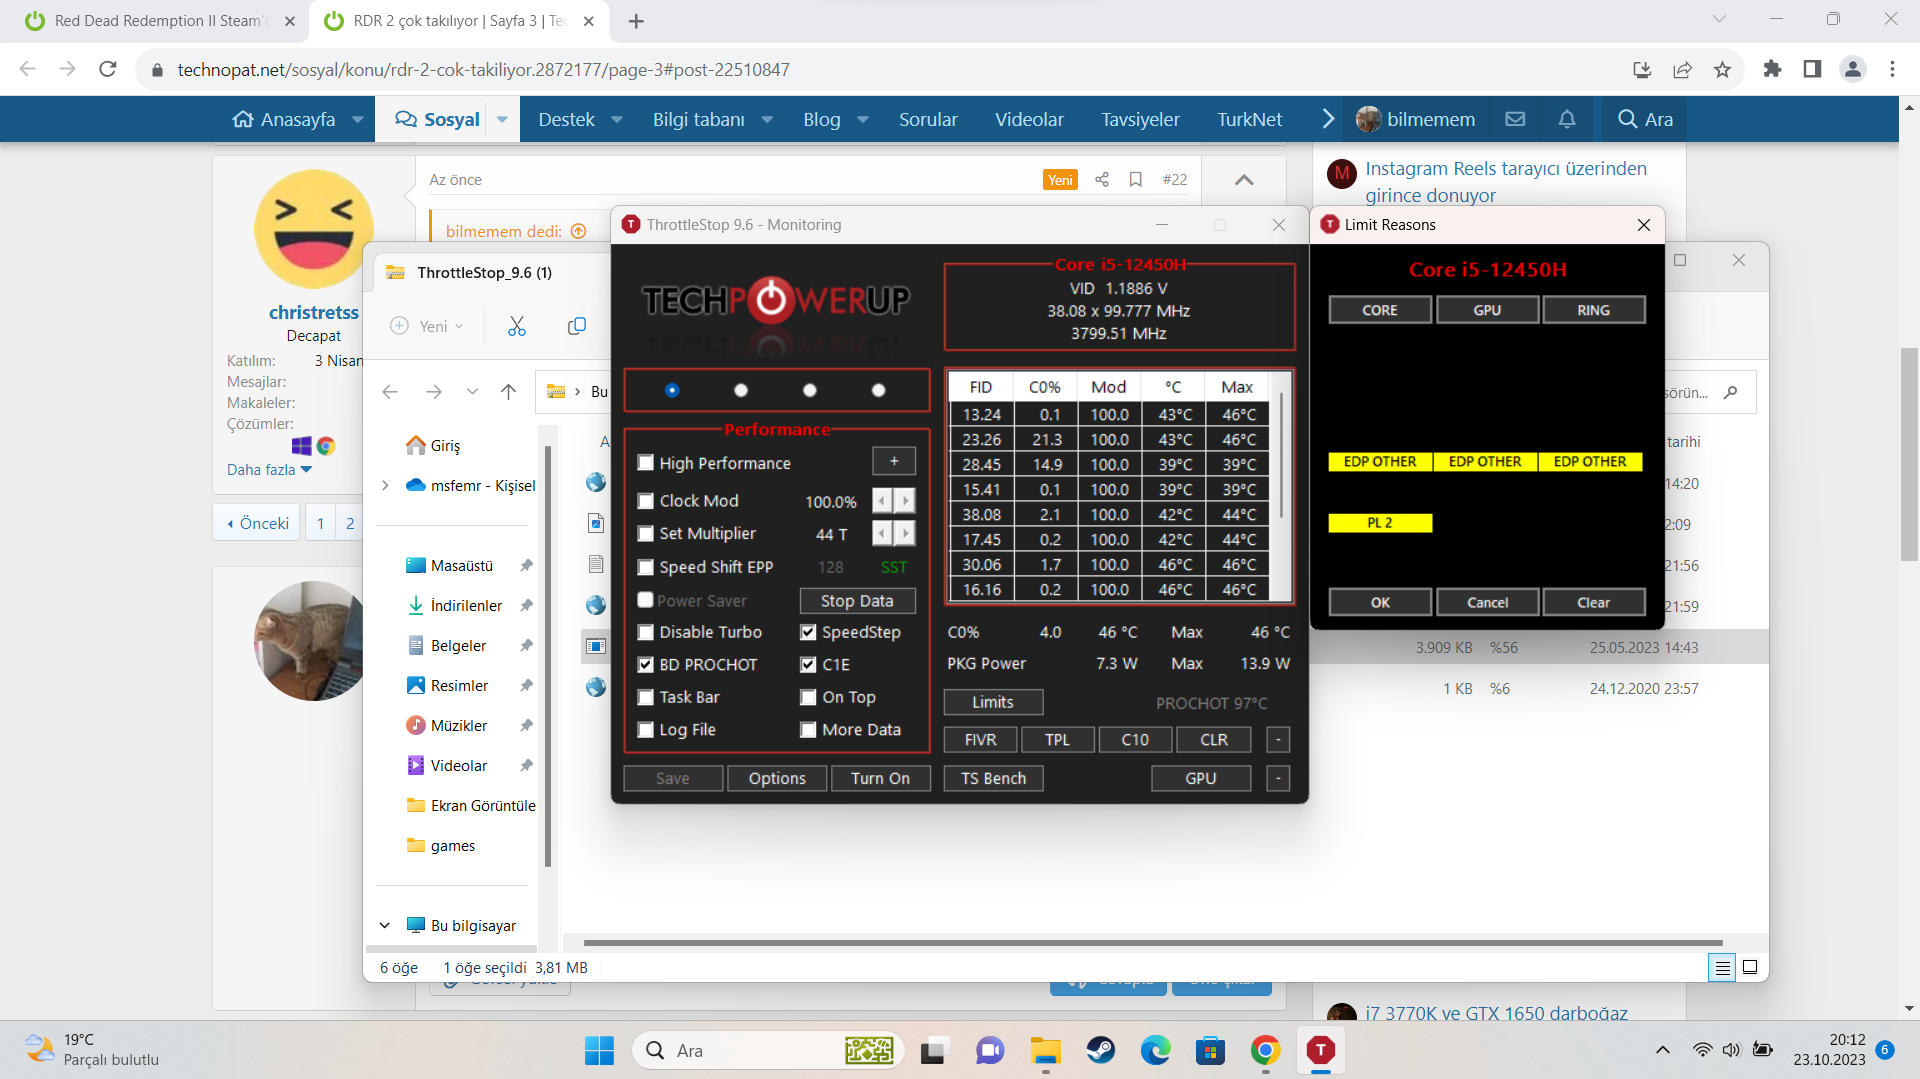
Task: Open the Videolar navigation item
Action: (1029, 119)
